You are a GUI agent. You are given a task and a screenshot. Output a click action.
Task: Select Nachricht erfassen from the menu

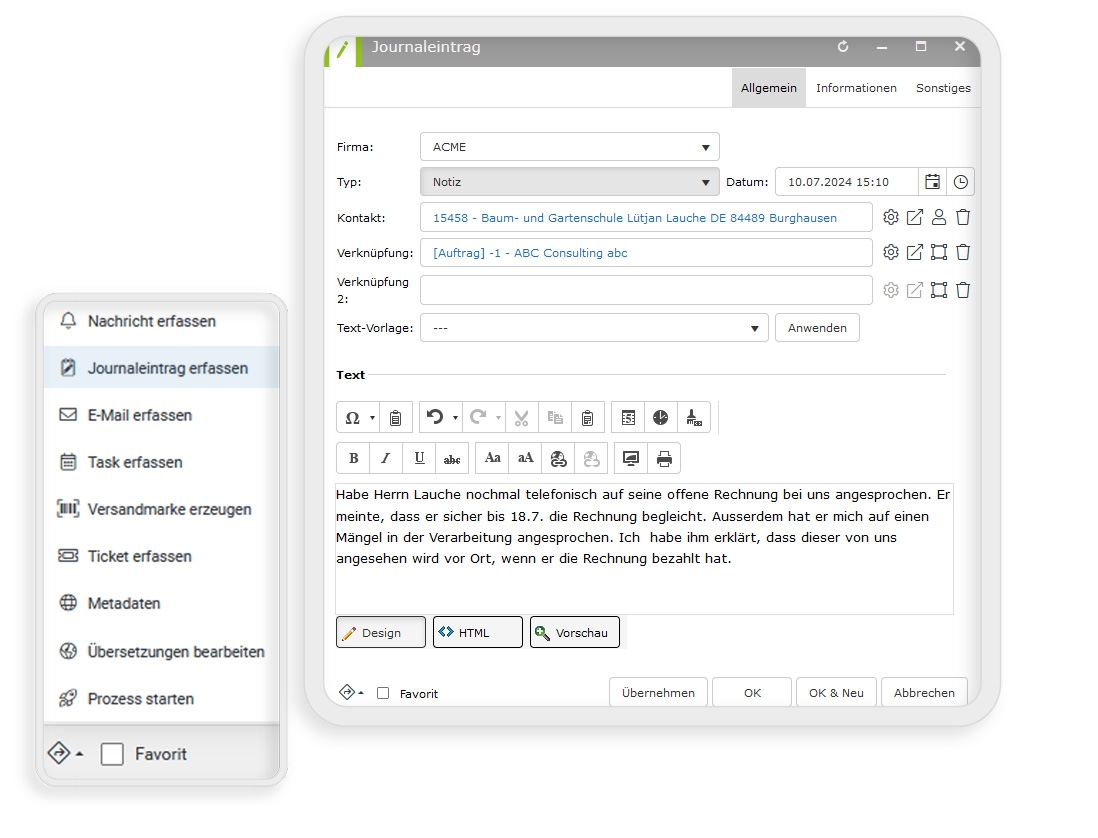click(x=161, y=321)
